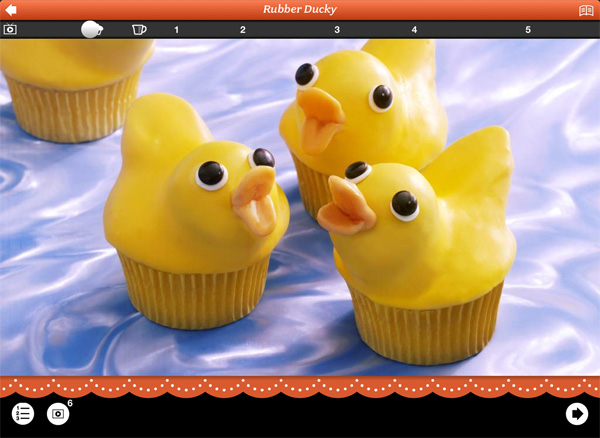The width and height of the screenshot is (600, 438).
Task: Open the cookbook icon in the header
Action: coord(586,10)
